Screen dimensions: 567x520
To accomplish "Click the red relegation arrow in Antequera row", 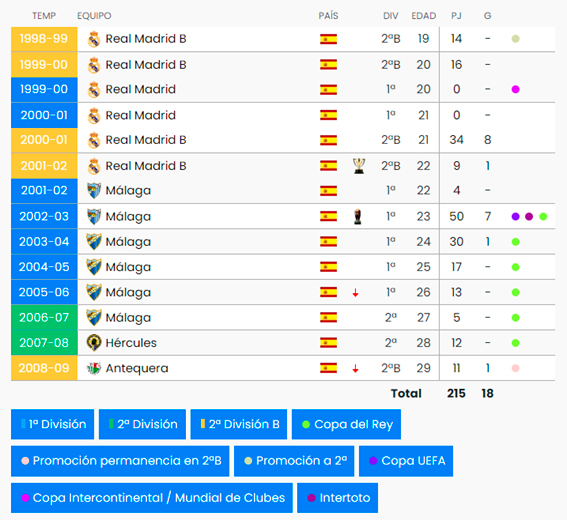I will 355,368.
